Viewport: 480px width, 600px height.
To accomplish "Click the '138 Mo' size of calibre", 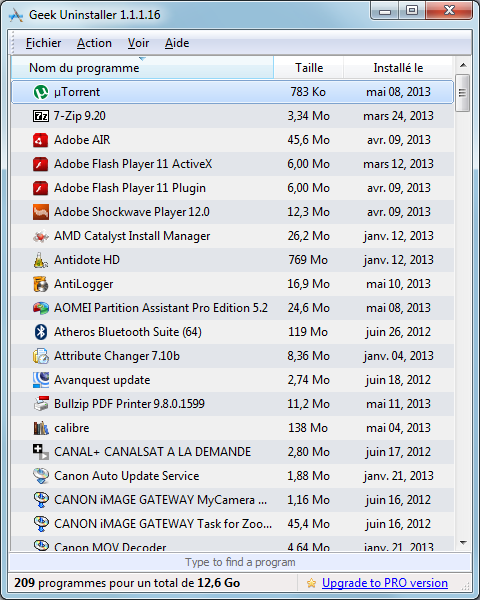I will coord(308,428).
